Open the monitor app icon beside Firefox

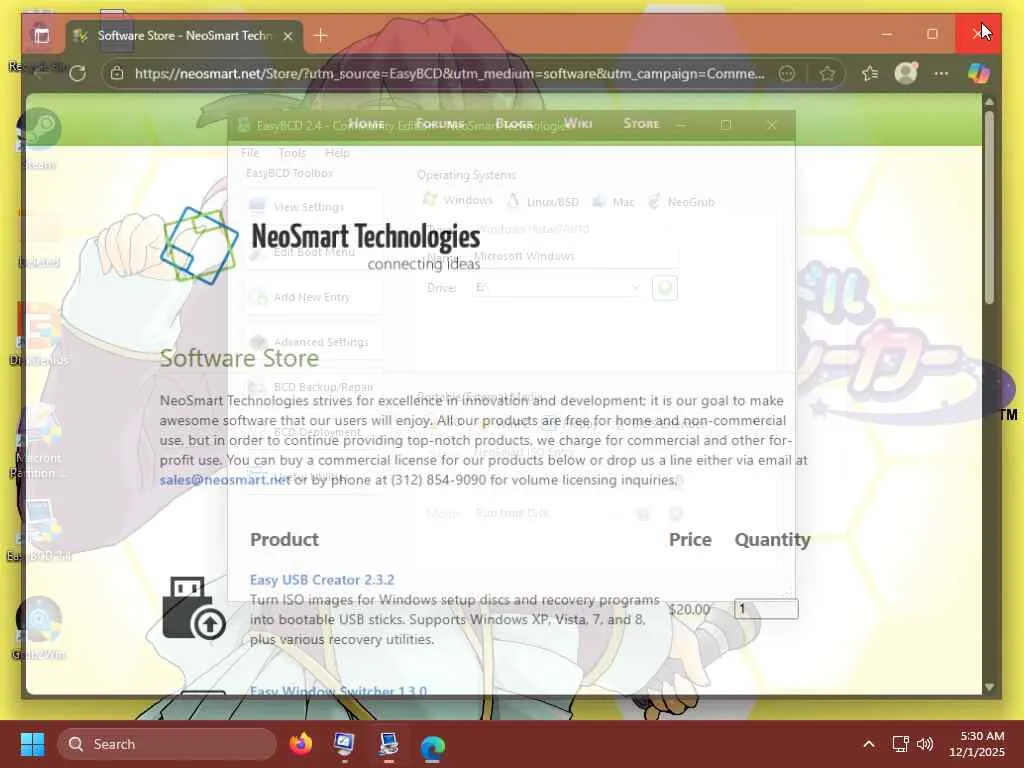pos(344,744)
